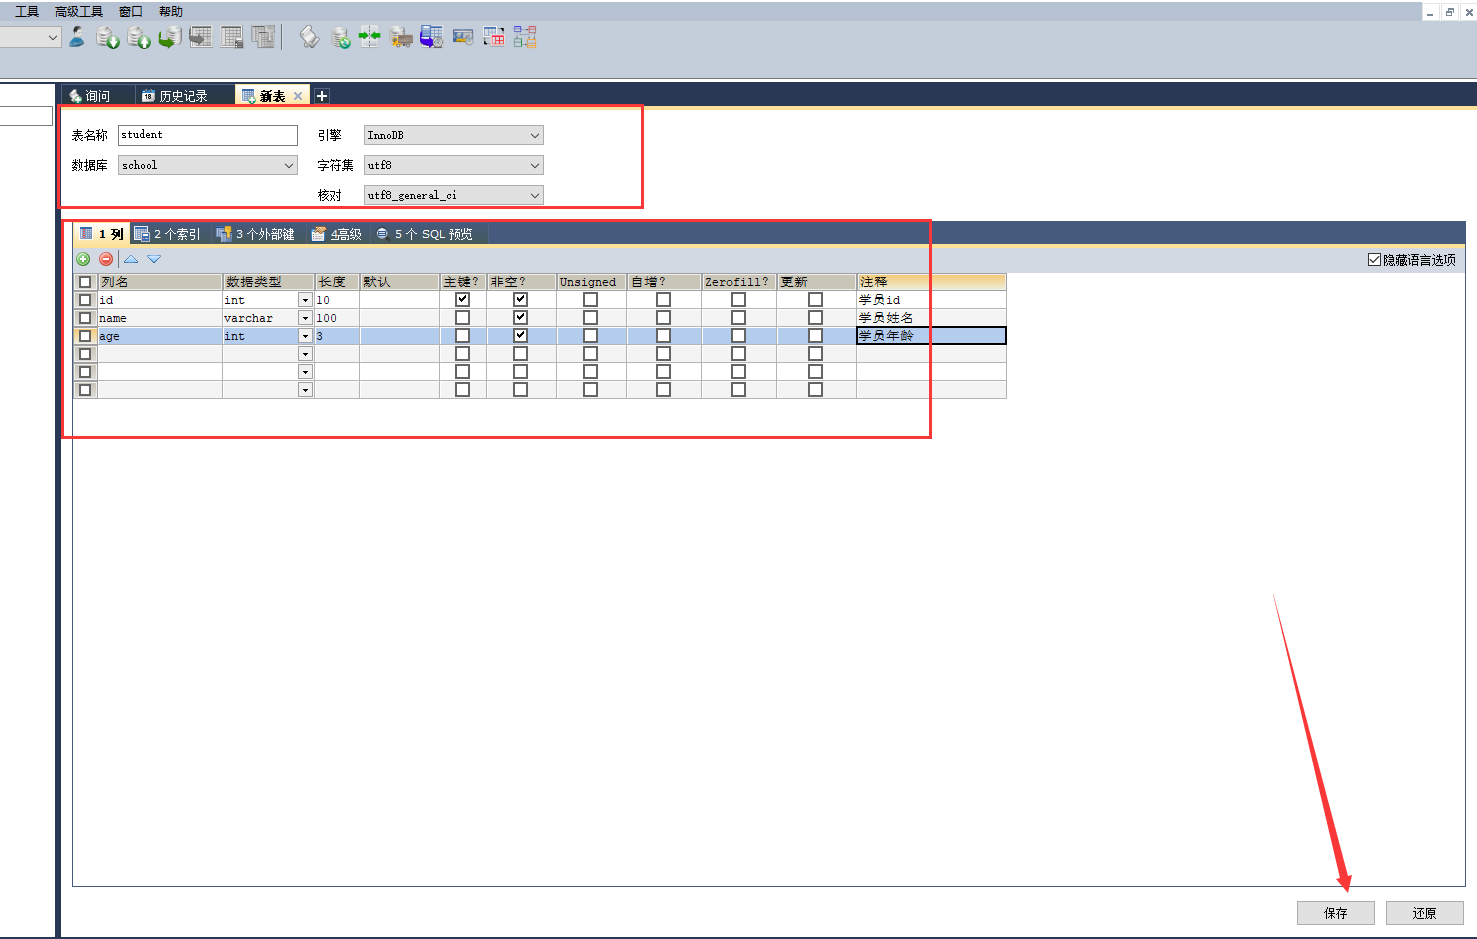
Task: Open data type dropdown for id row
Action: click(x=305, y=300)
